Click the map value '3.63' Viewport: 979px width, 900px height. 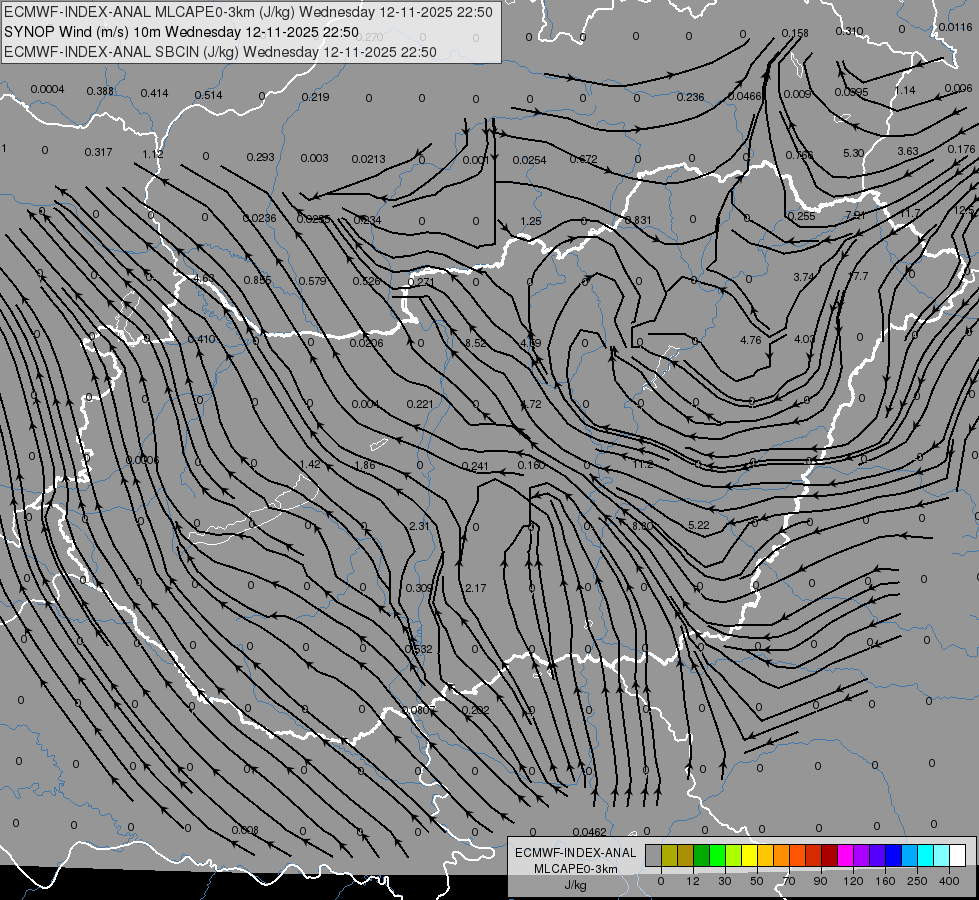point(908,151)
